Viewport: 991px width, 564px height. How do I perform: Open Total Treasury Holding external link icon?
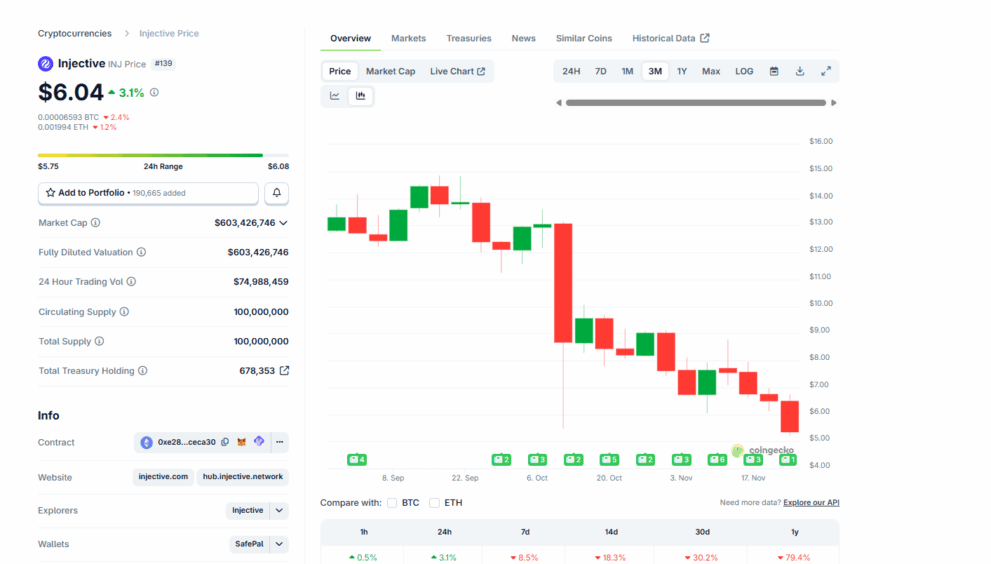284,371
